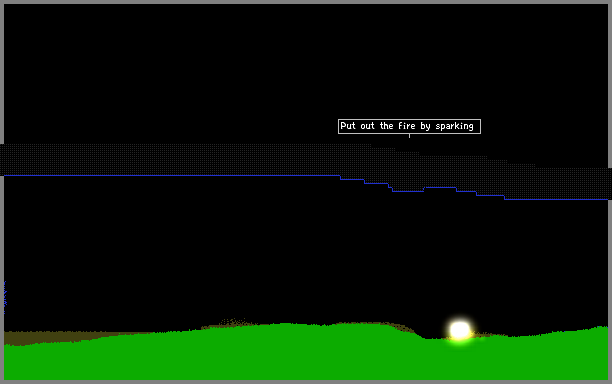
Task: Click the word 'sparking' on the sign
Action: [x=454, y=126]
